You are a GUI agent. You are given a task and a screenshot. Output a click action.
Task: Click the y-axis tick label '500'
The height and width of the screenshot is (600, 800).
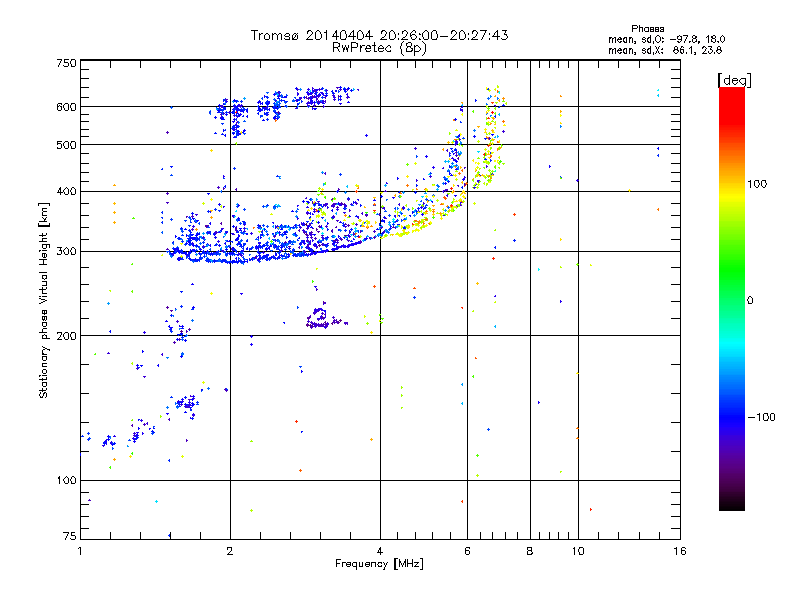pos(66,145)
